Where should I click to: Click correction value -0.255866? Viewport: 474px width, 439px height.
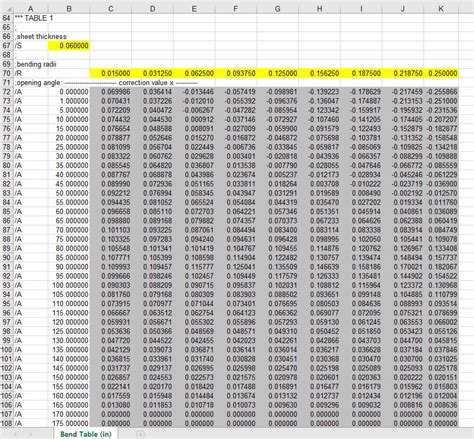tap(441, 92)
